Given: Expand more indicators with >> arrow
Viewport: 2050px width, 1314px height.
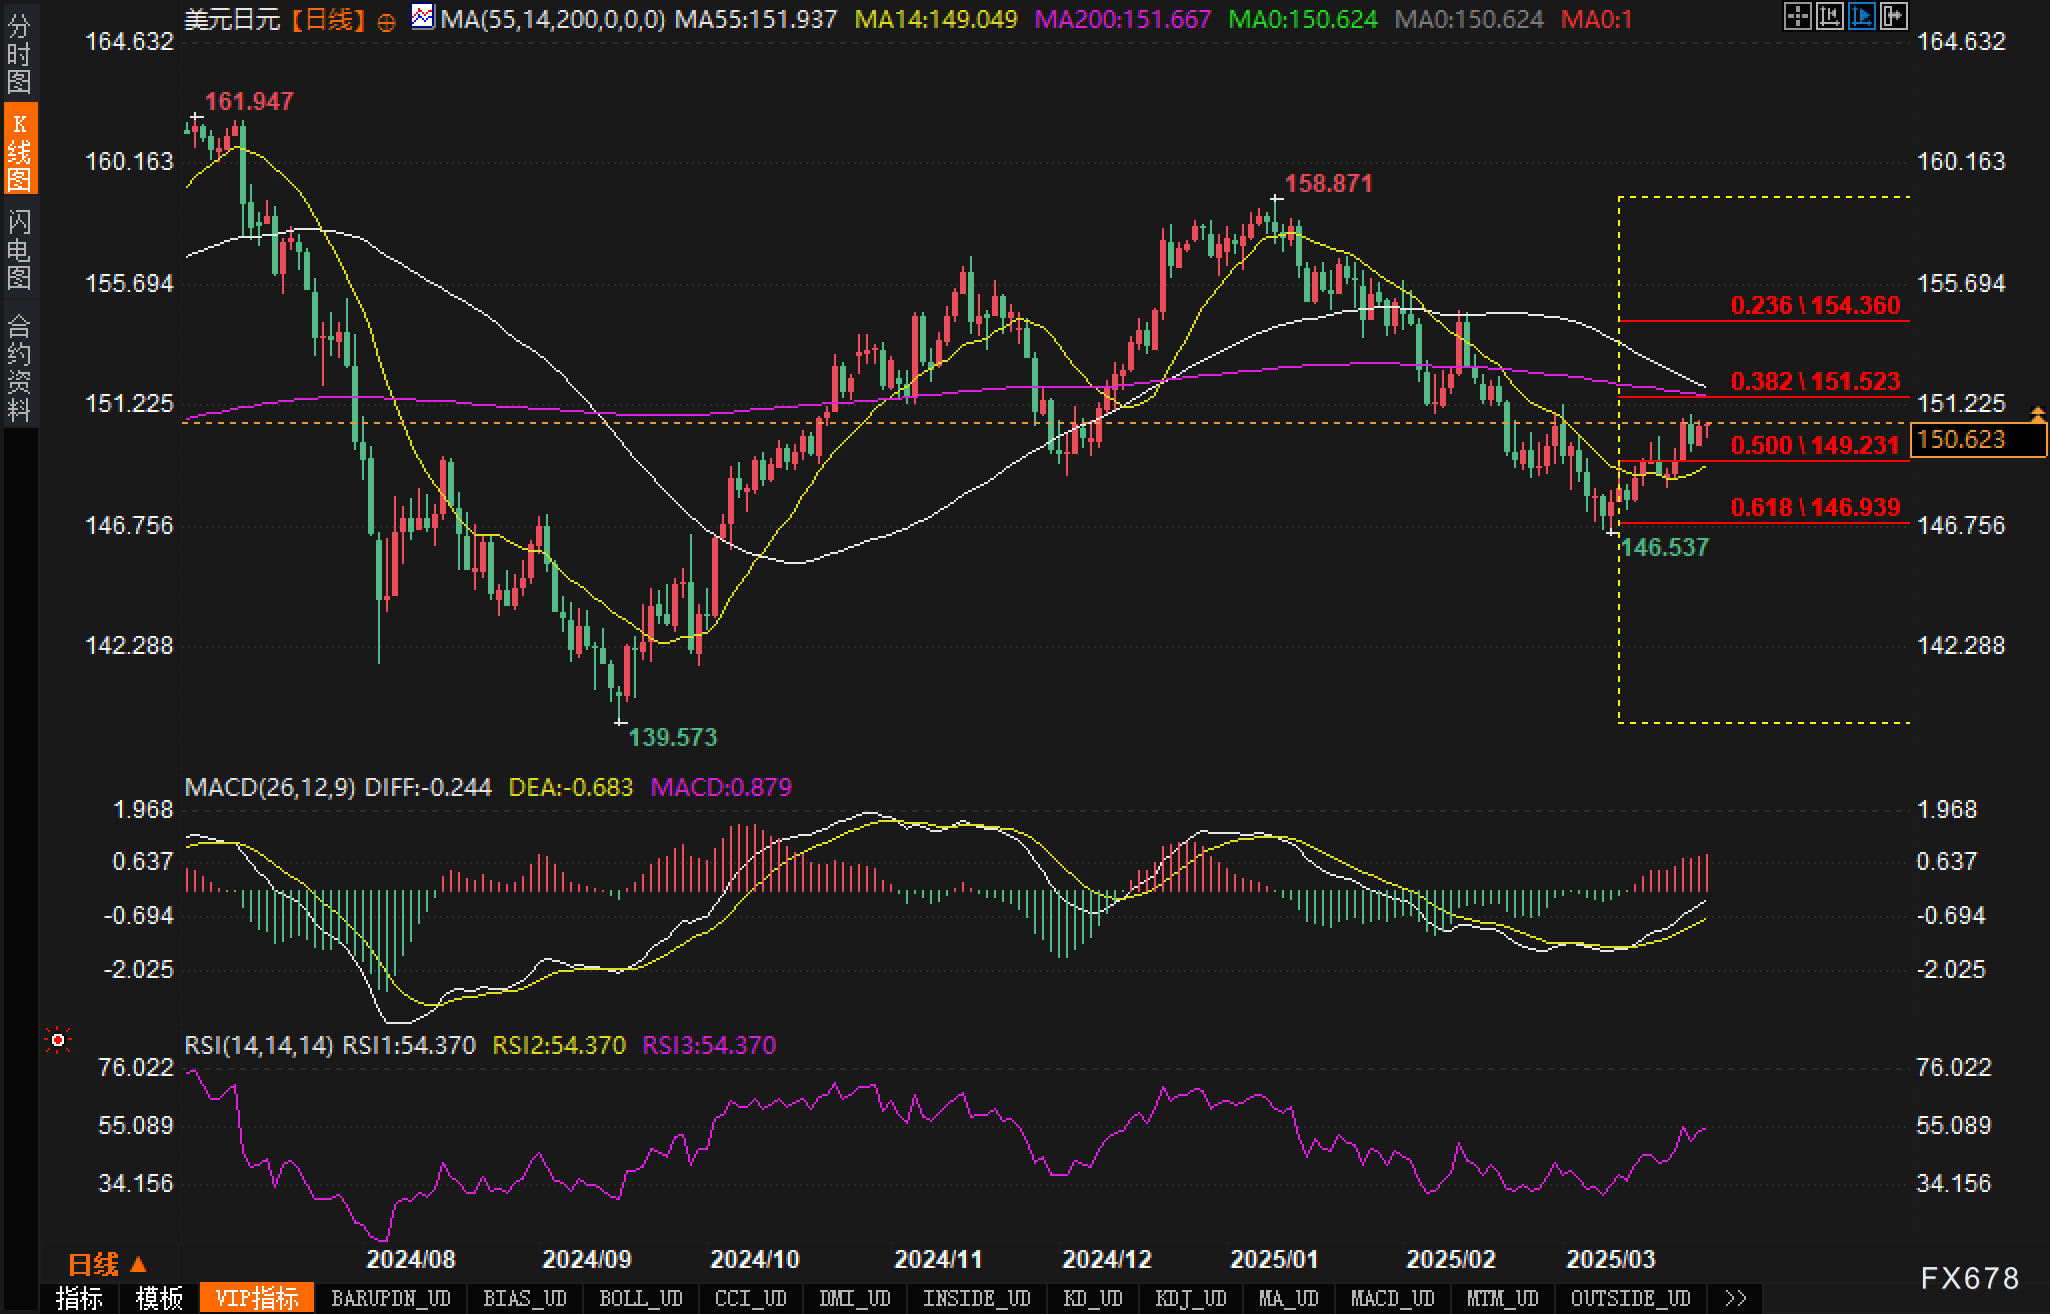Looking at the screenshot, I should 1736,1298.
